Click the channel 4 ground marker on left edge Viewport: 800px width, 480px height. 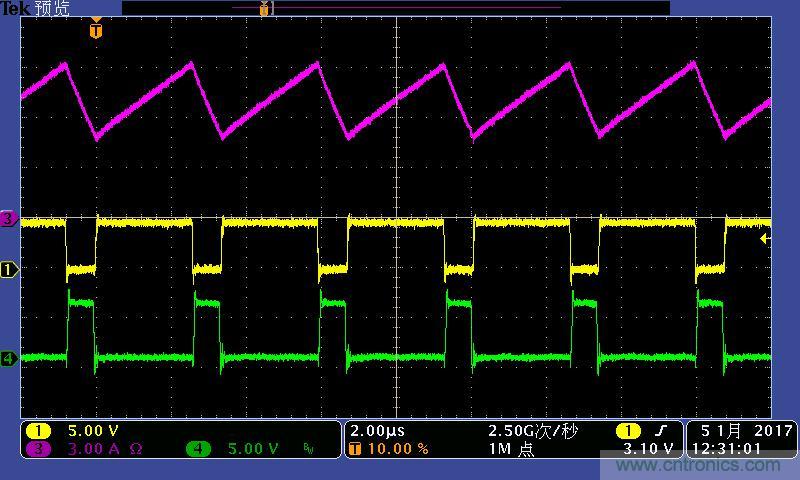click(x=9, y=358)
